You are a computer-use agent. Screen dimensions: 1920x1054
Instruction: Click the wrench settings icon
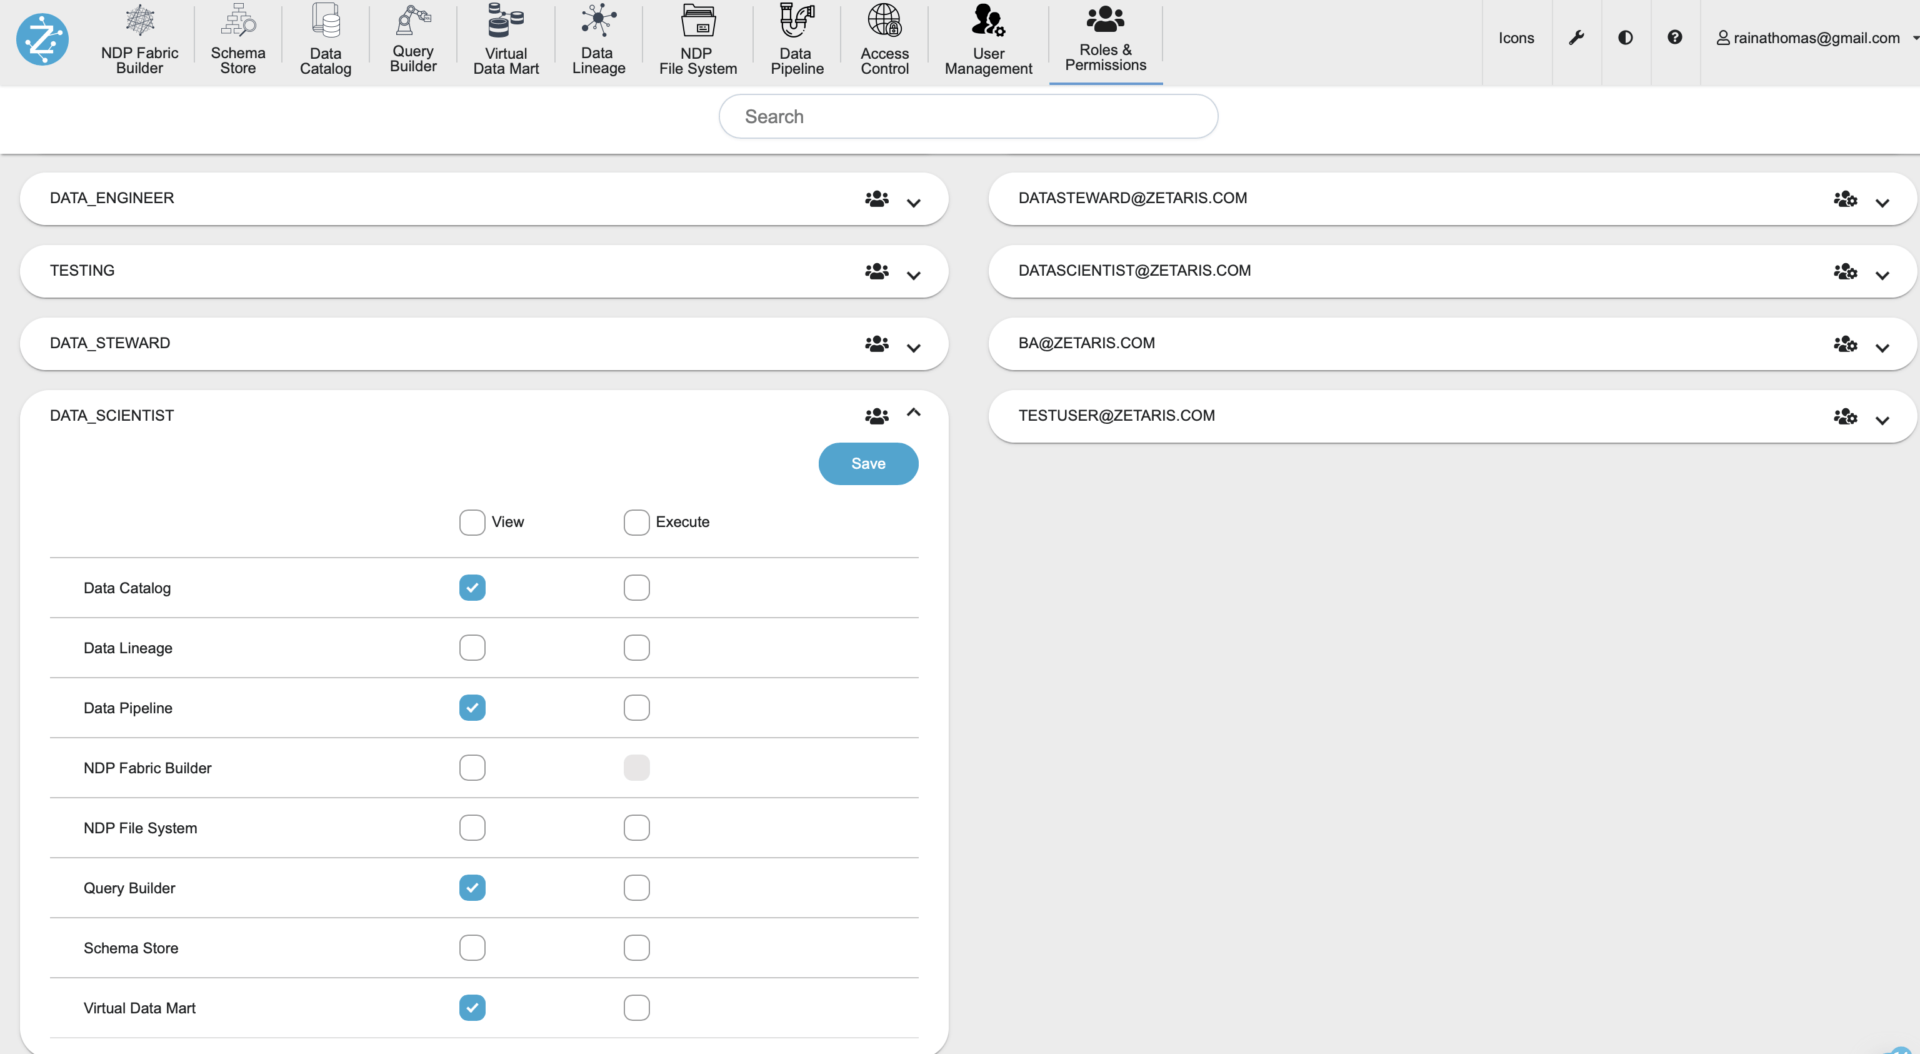tap(1576, 38)
